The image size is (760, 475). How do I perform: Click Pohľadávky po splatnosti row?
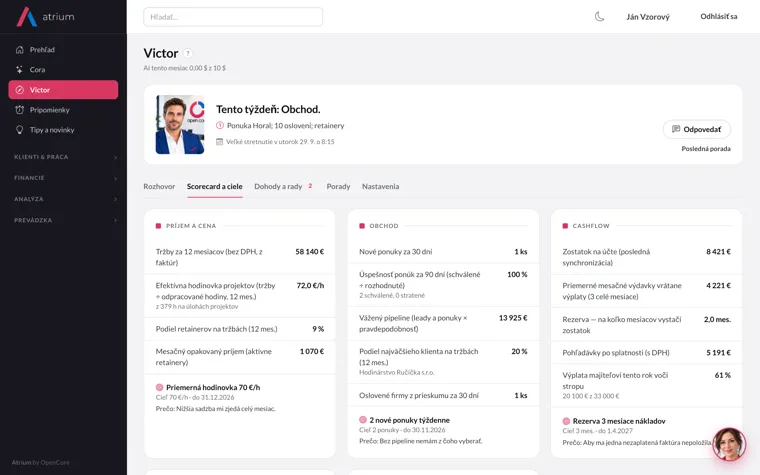(647, 353)
